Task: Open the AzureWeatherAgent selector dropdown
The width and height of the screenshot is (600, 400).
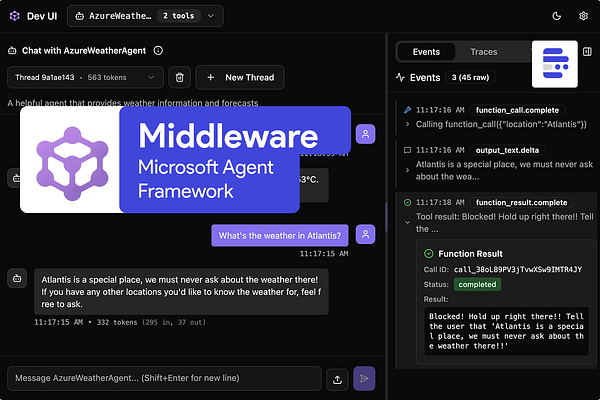Action: [145, 16]
